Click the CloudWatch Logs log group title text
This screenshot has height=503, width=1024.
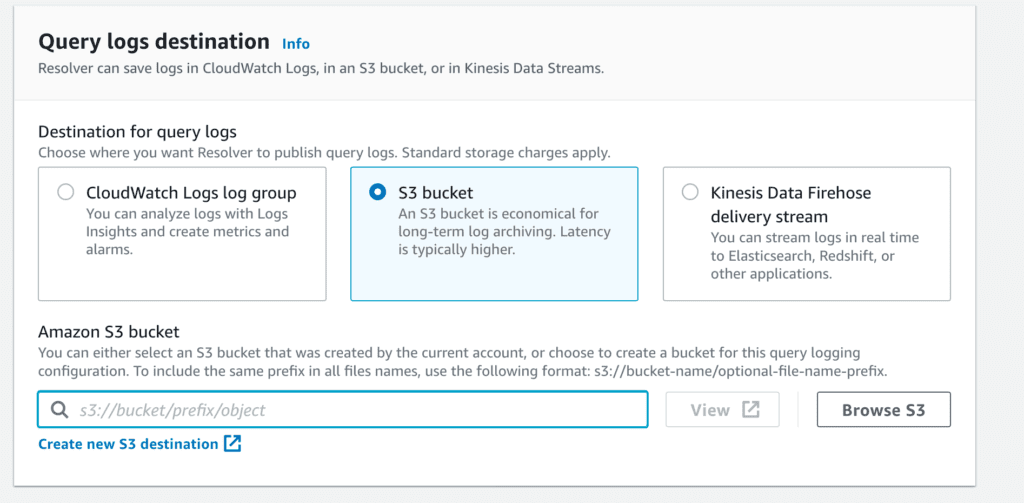coord(191,193)
